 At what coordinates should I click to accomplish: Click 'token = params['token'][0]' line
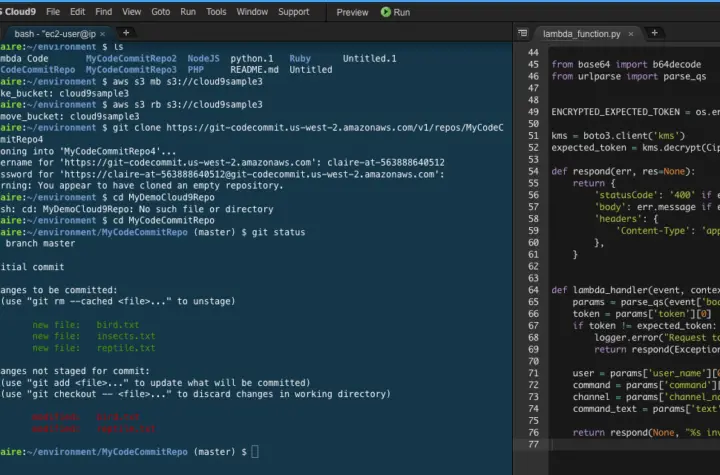tap(641, 314)
